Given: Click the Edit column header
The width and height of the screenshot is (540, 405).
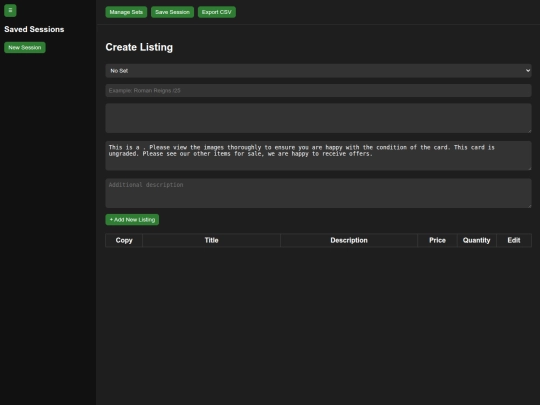Looking at the screenshot, I should pos(514,240).
